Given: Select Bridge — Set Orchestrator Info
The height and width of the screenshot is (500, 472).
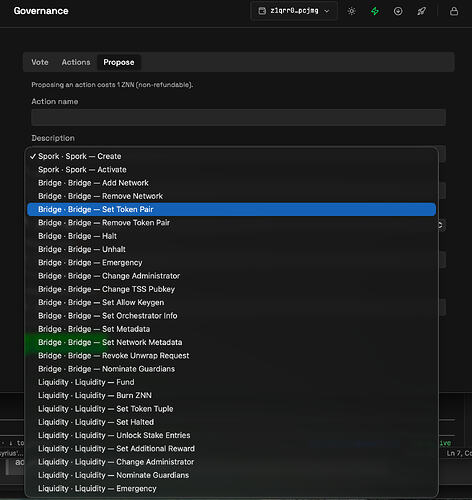Looking at the screenshot, I should click(x=231, y=316).
